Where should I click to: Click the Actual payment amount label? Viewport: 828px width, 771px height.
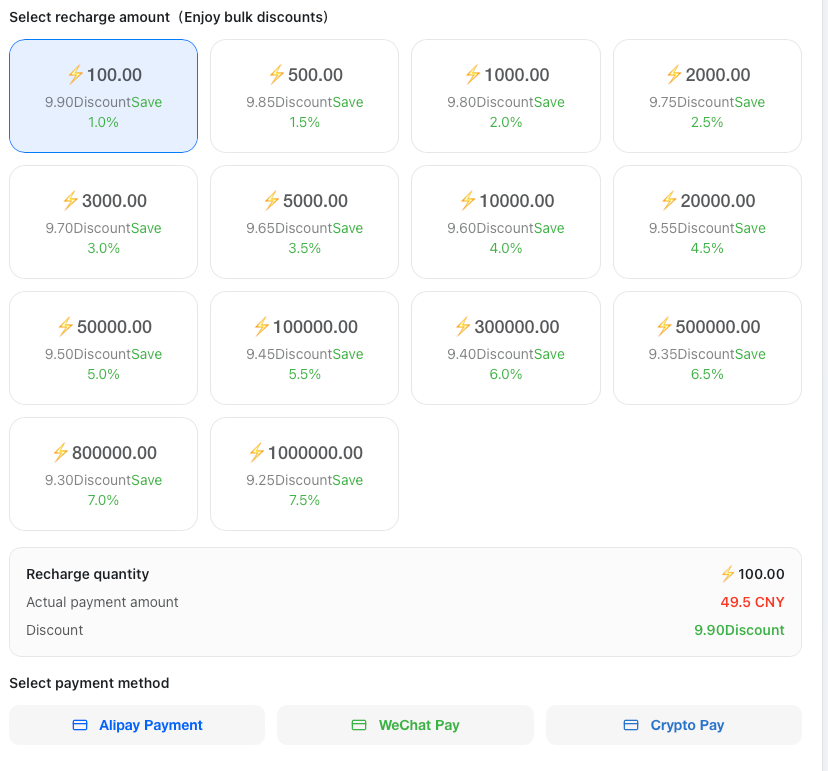[102, 602]
